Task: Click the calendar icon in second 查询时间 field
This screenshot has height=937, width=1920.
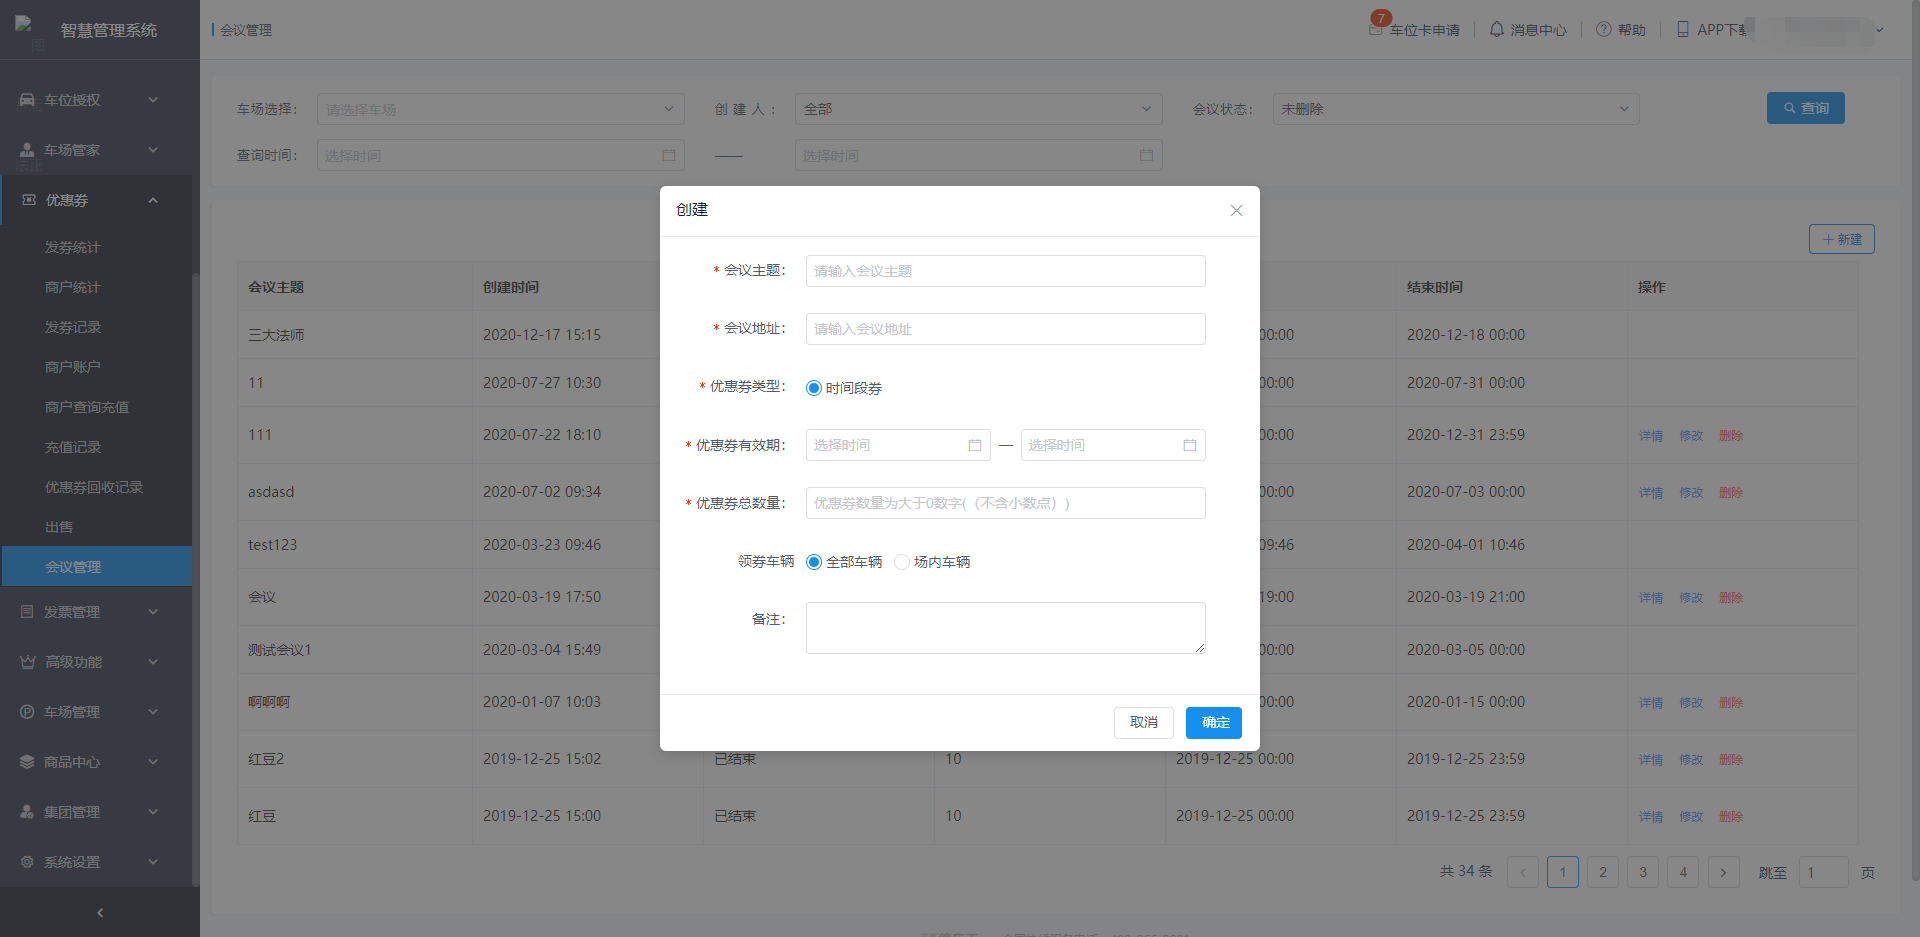Action: click(x=1147, y=155)
